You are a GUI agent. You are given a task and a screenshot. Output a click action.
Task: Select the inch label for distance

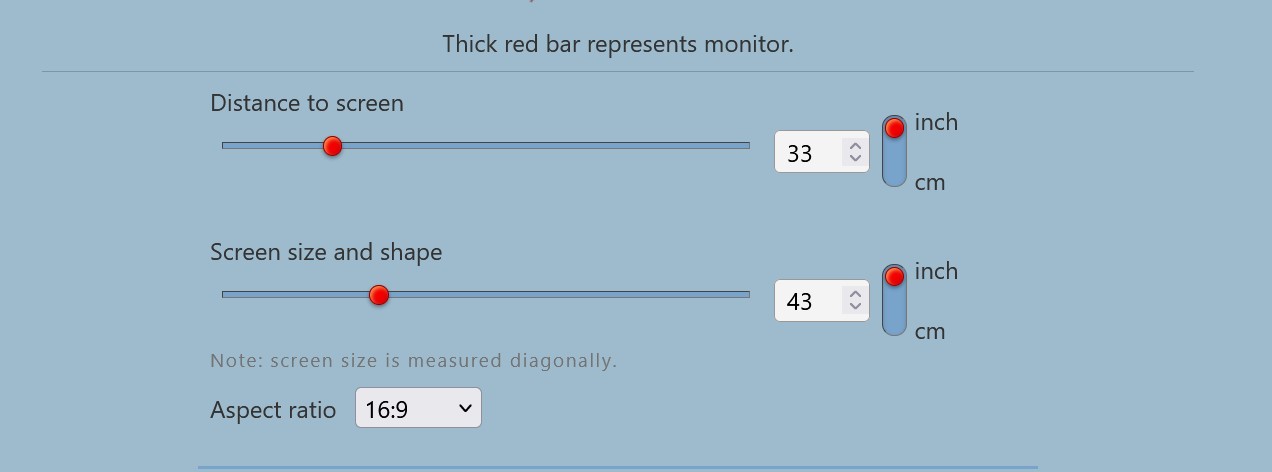936,122
